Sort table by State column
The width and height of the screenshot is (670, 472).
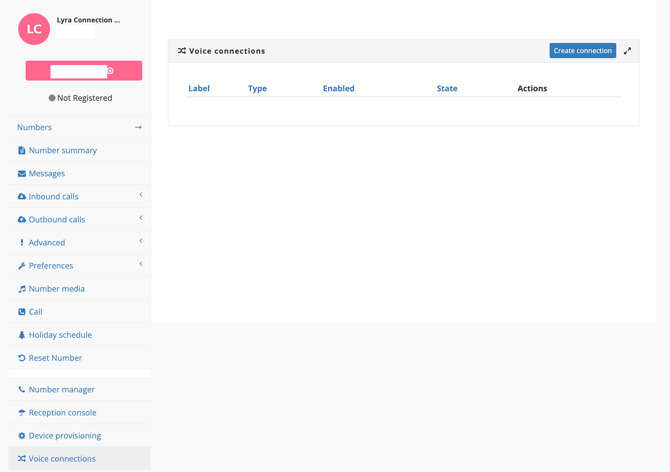click(x=447, y=89)
